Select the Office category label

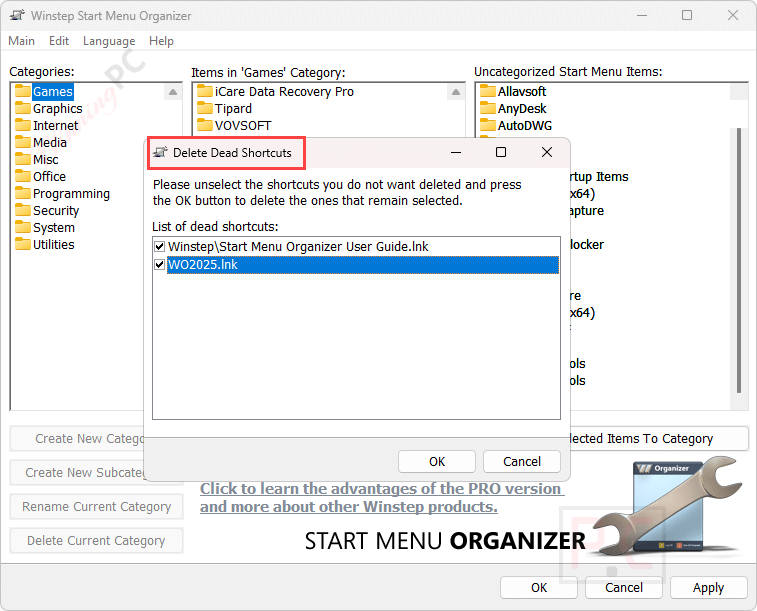(49, 176)
